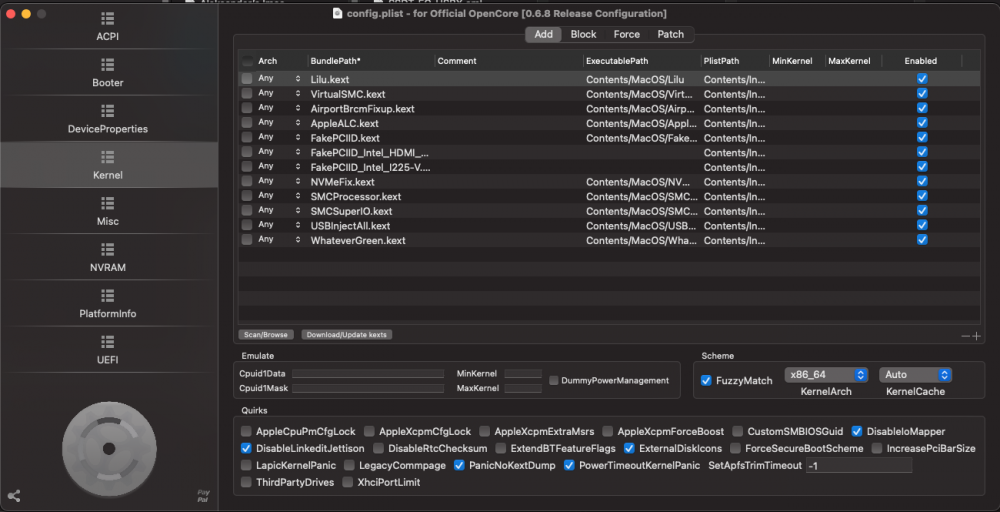1000x512 pixels.
Task: Toggle PowerTimeoutKernelPanic quirk
Action: 570,465
